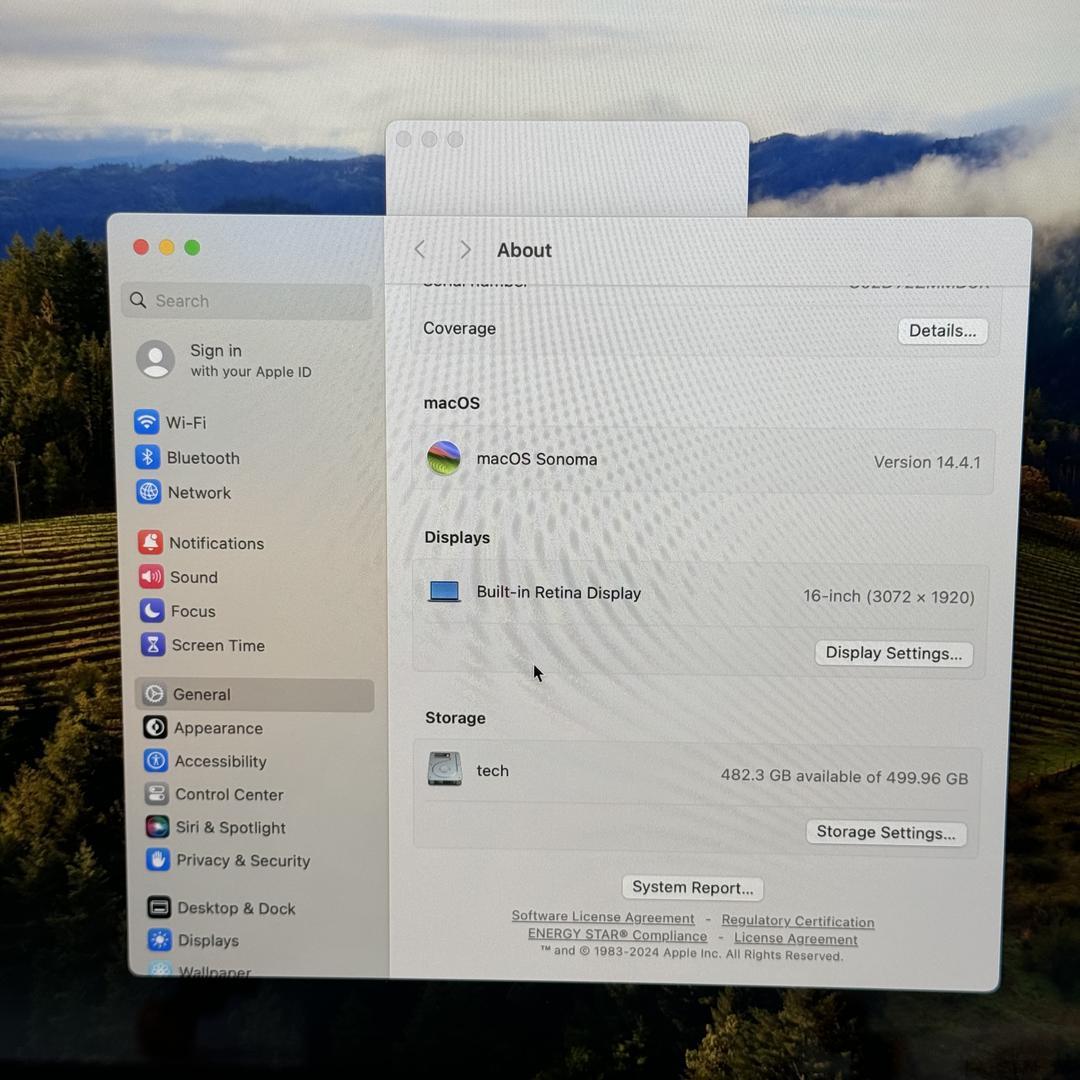Open Regulatory Certification link
This screenshot has height=1080, width=1080.
[x=798, y=921]
